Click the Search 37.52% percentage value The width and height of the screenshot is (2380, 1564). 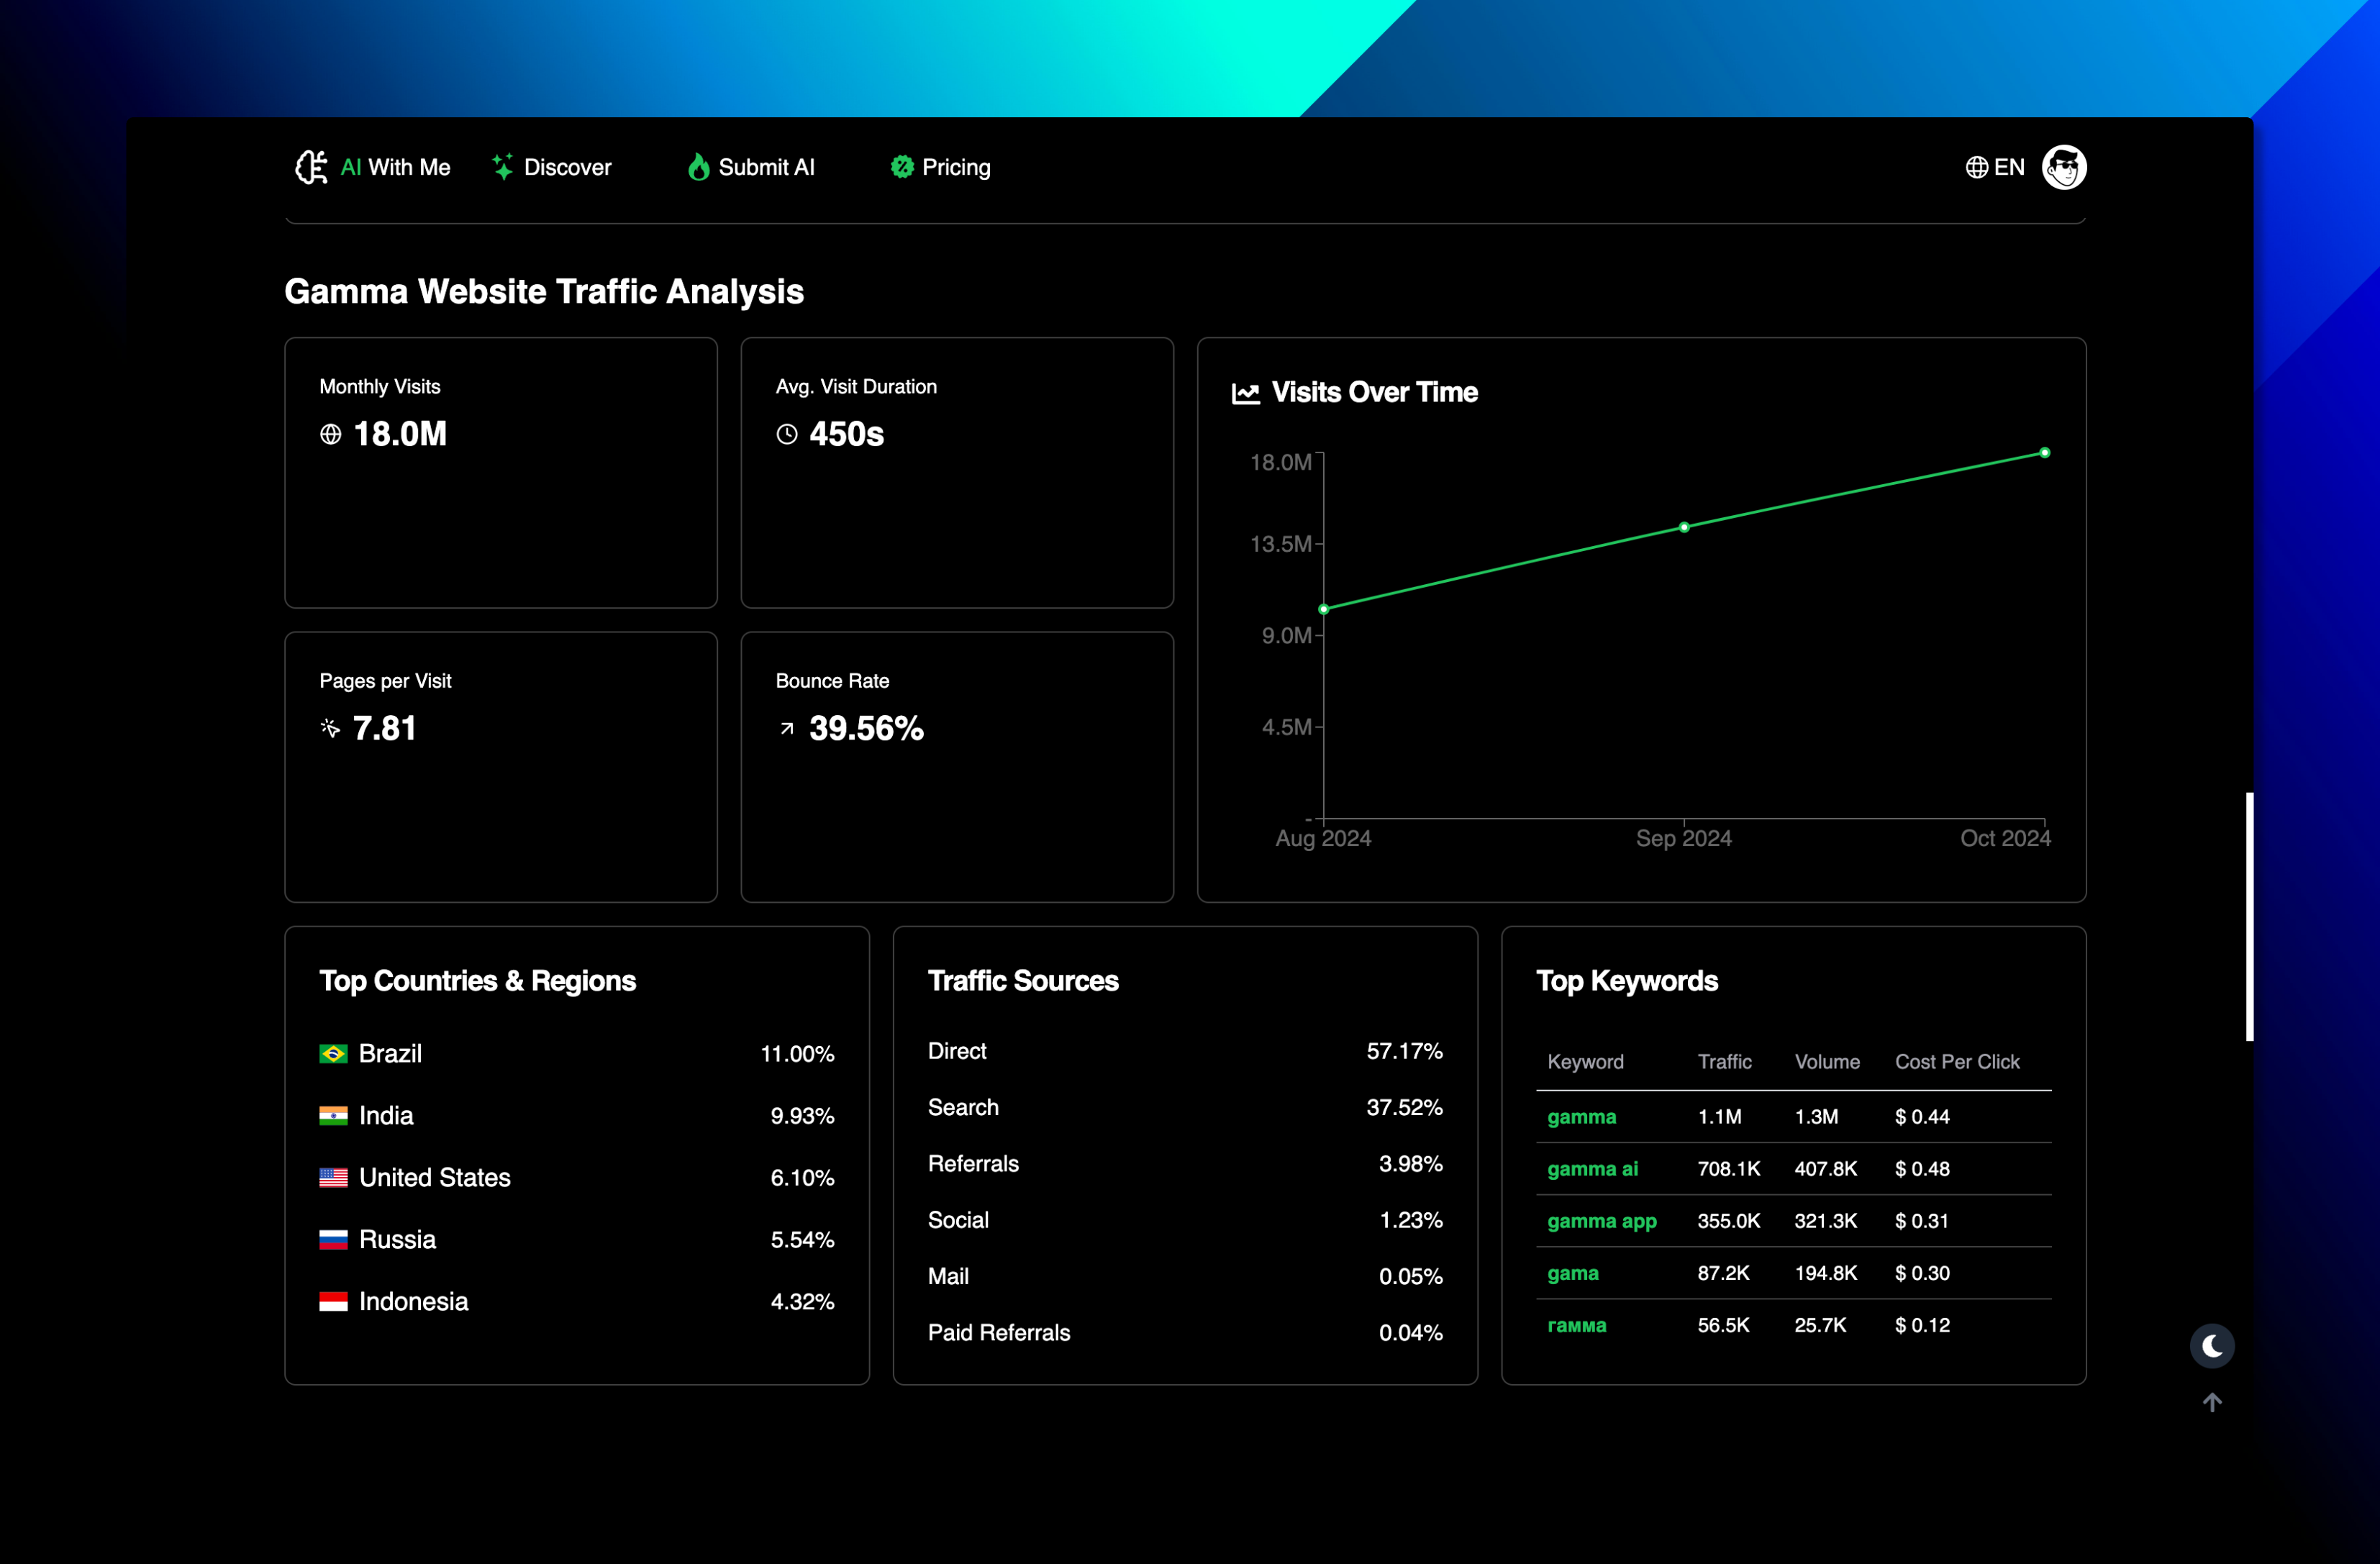pyautogui.click(x=1404, y=1107)
